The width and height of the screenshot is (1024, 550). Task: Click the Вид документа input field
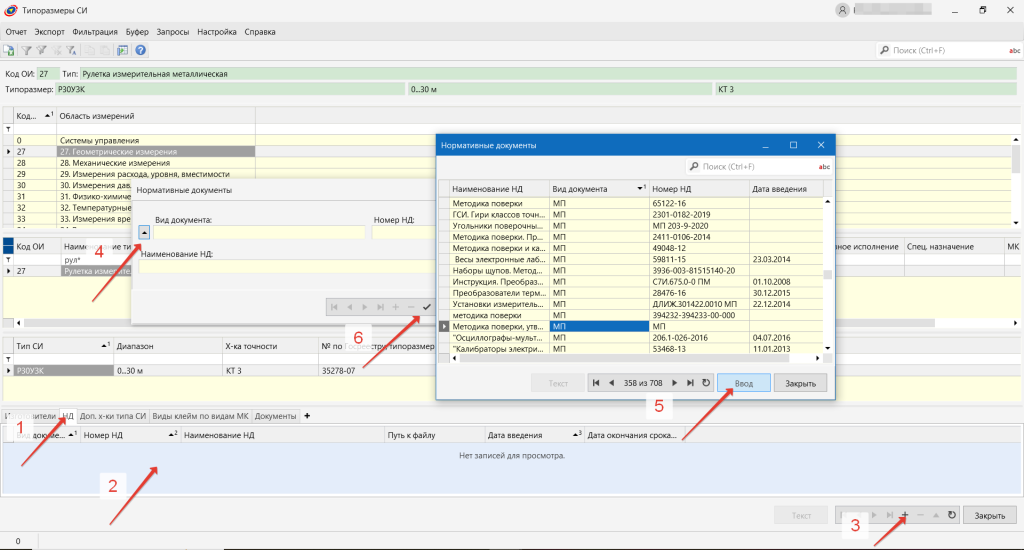259,233
